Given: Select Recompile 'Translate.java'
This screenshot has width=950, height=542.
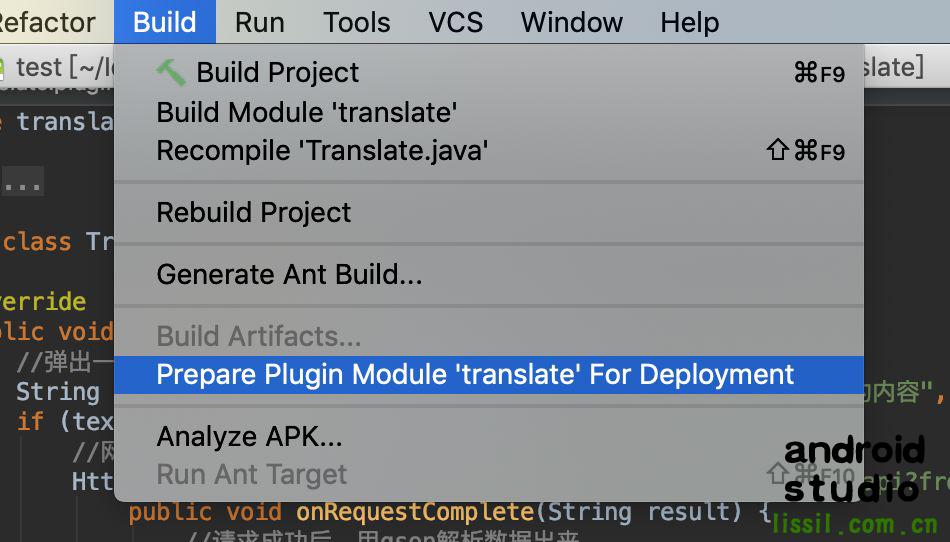Looking at the screenshot, I should [x=488, y=150].
